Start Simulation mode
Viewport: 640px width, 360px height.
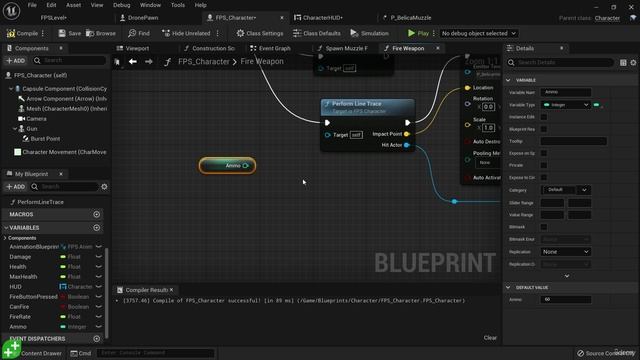[369, 33]
